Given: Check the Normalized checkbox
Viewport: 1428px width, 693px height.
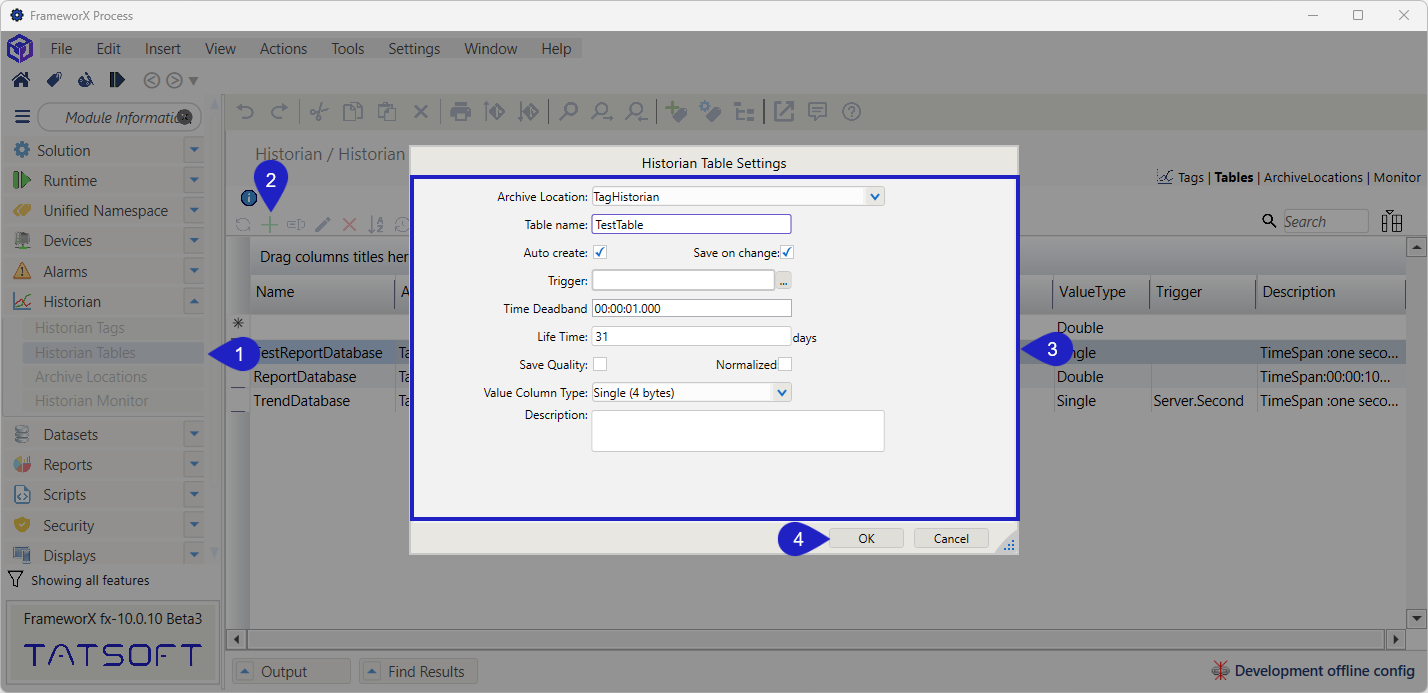Looking at the screenshot, I should [785, 364].
